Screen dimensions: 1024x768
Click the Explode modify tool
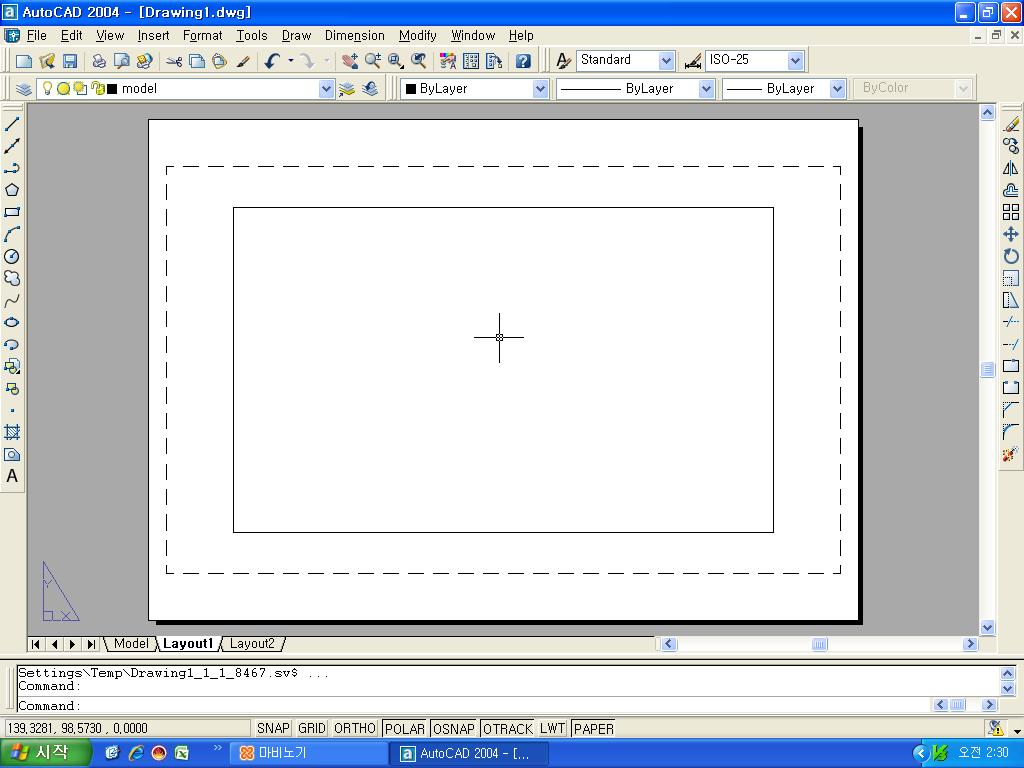(1011, 454)
